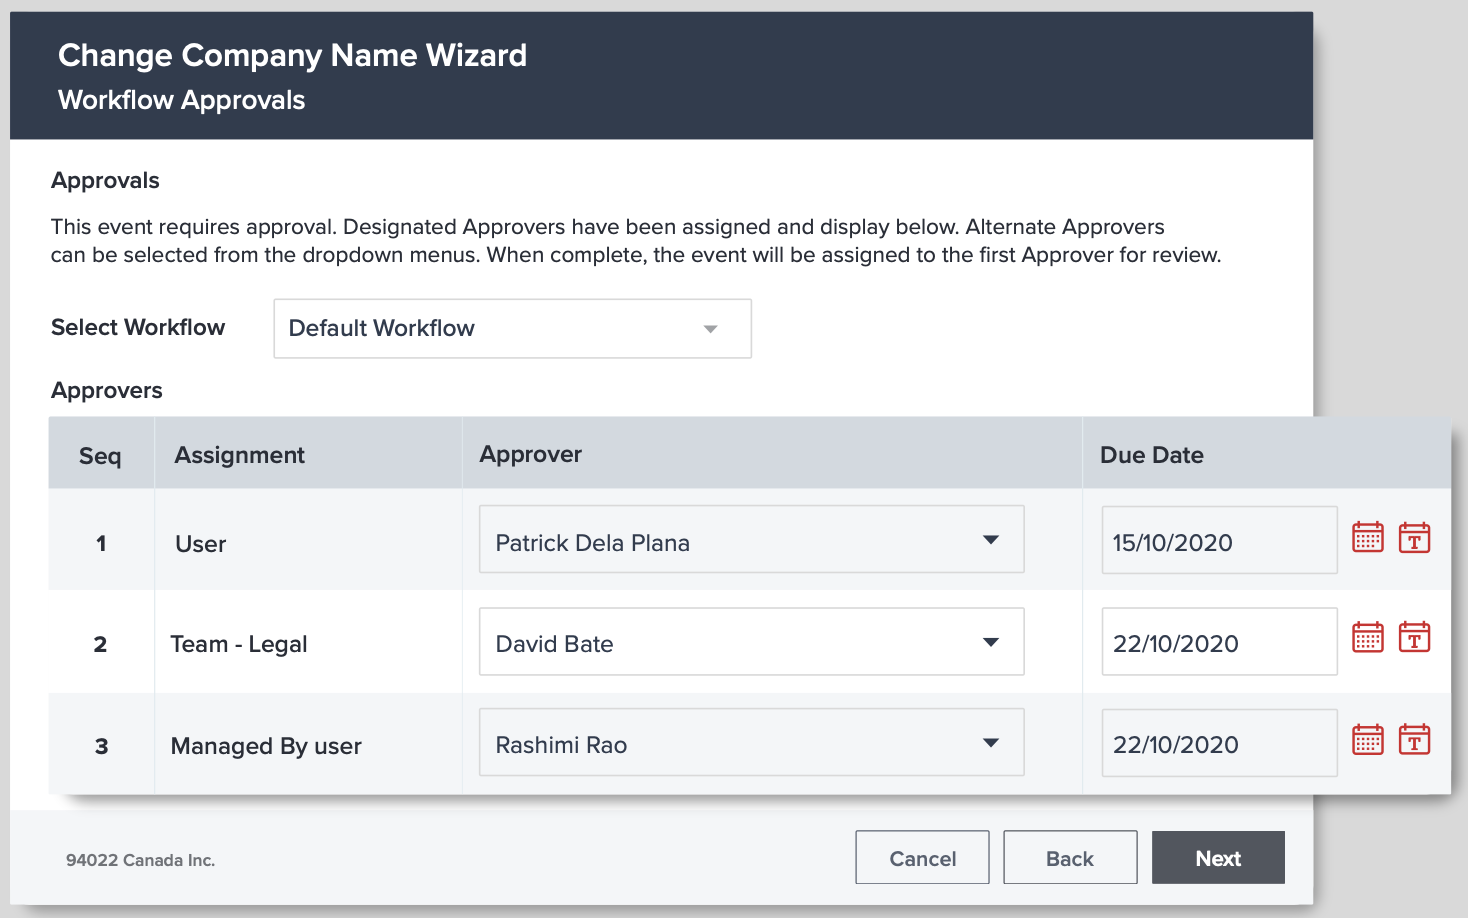Proceed with the Next button
Image resolution: width=1468 pixels, height=918 pixels.
pos(1218,858)
